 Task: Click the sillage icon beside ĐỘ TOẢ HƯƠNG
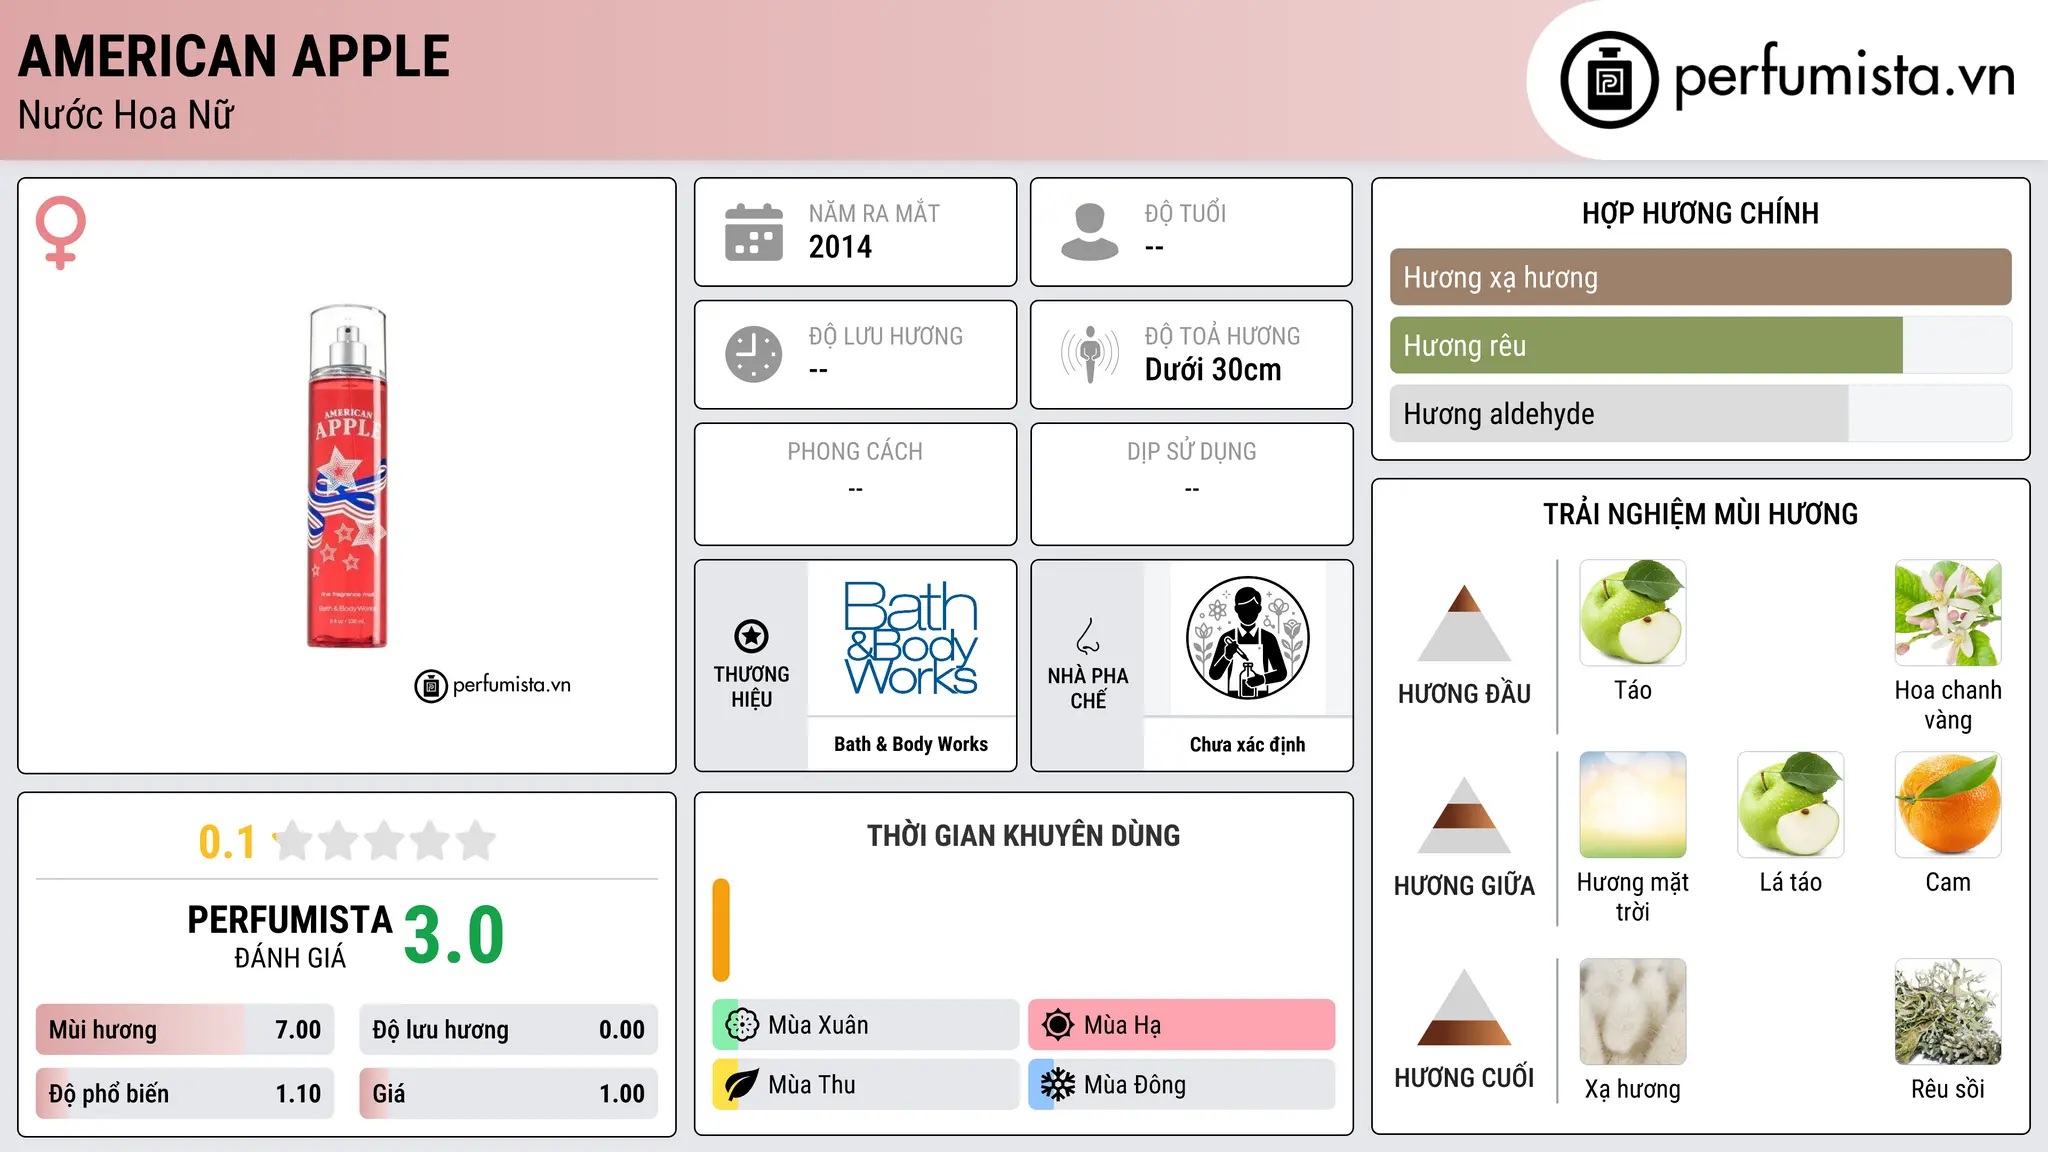[x=1089, y=354]
